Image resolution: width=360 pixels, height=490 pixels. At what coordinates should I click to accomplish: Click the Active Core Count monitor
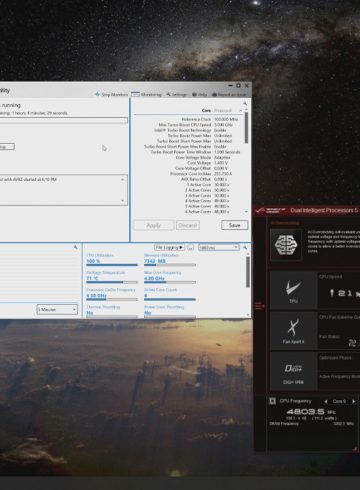click(170, 294)
